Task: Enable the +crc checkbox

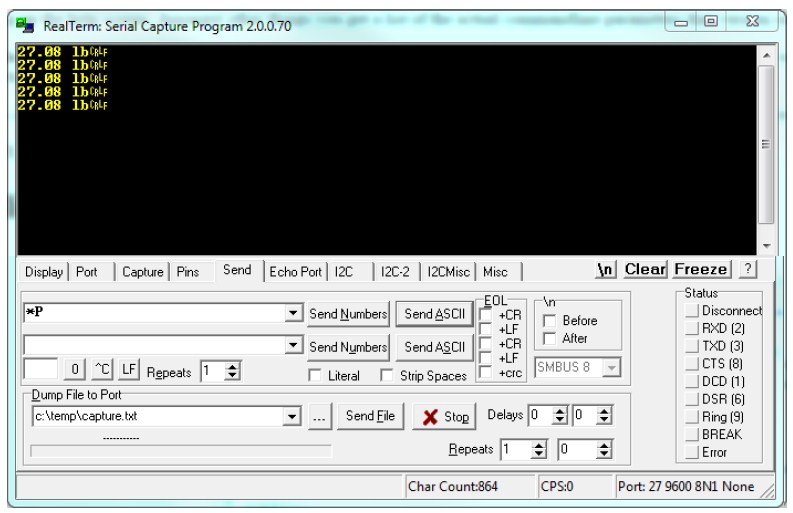Action: (485, 373)
